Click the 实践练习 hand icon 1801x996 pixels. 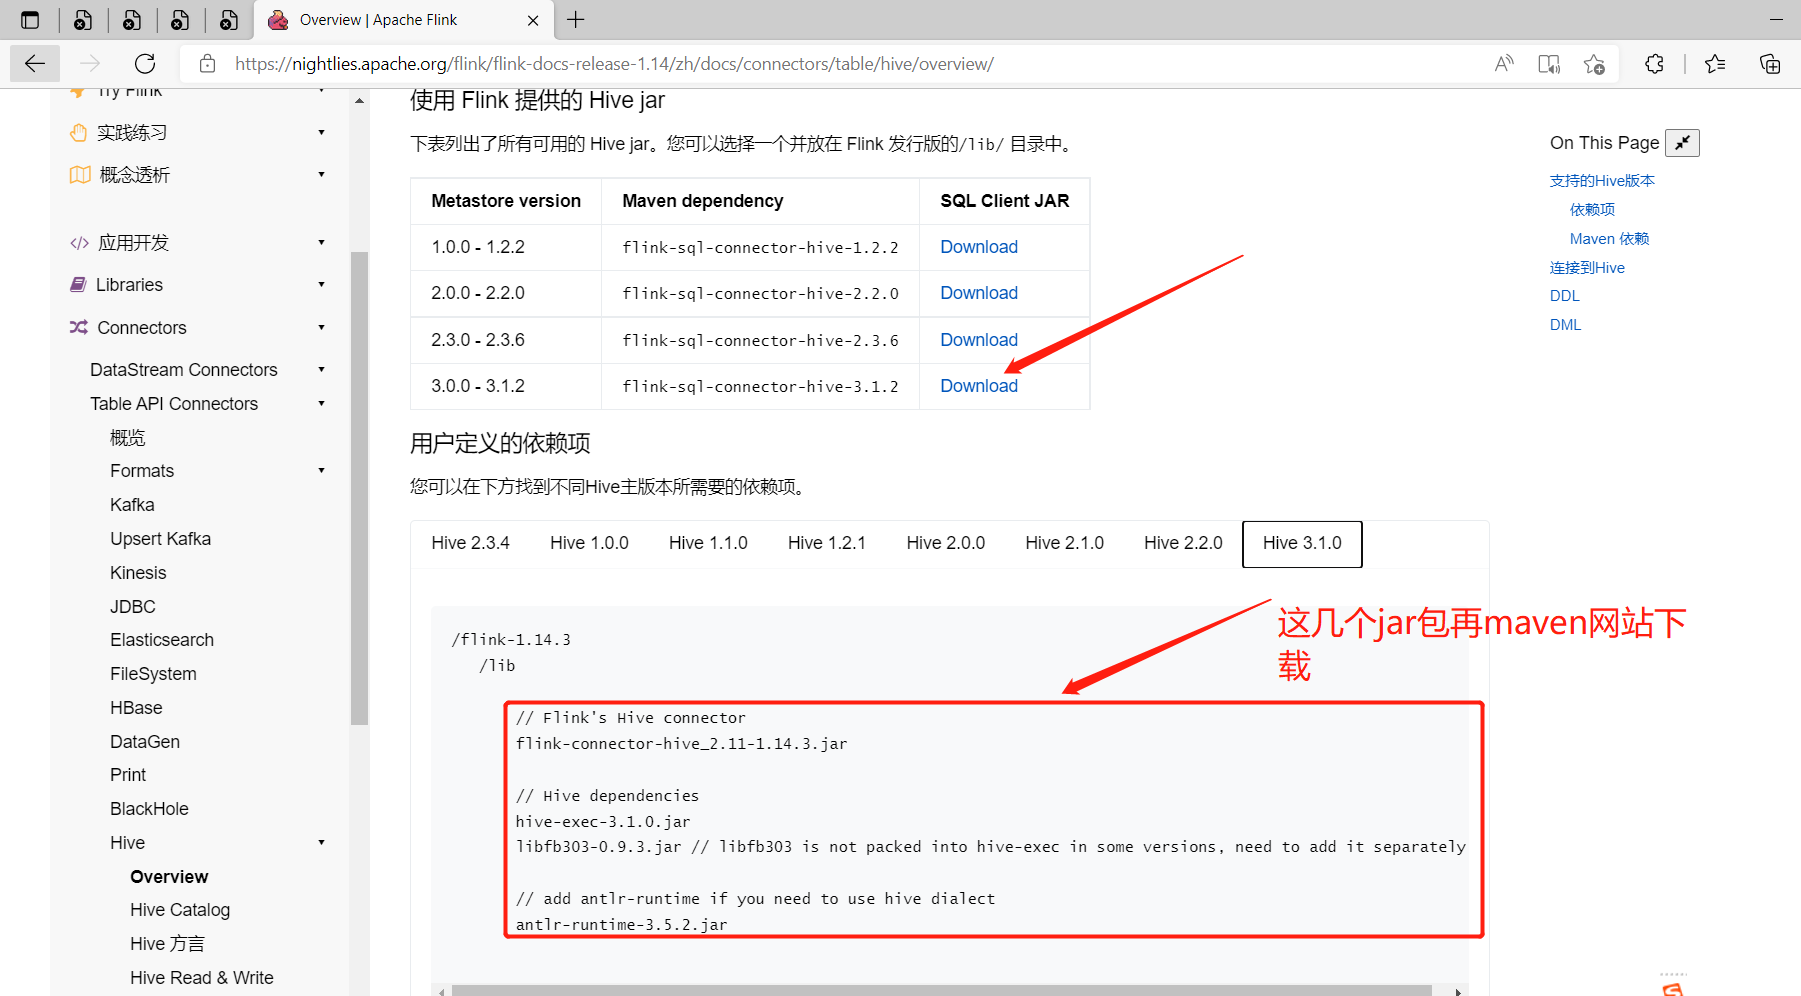click(79, 133)
